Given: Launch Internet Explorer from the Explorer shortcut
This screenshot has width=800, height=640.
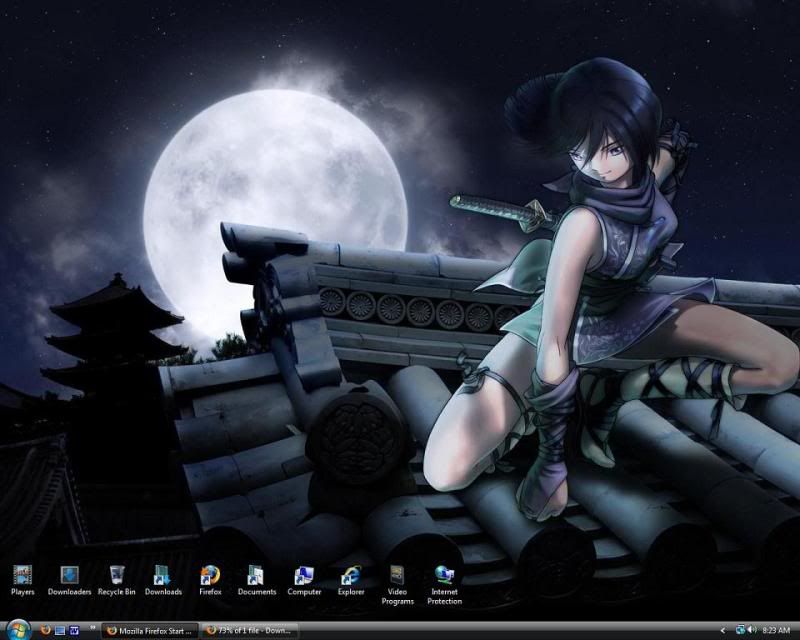Looking at the screenshot, I should point(351,577).
